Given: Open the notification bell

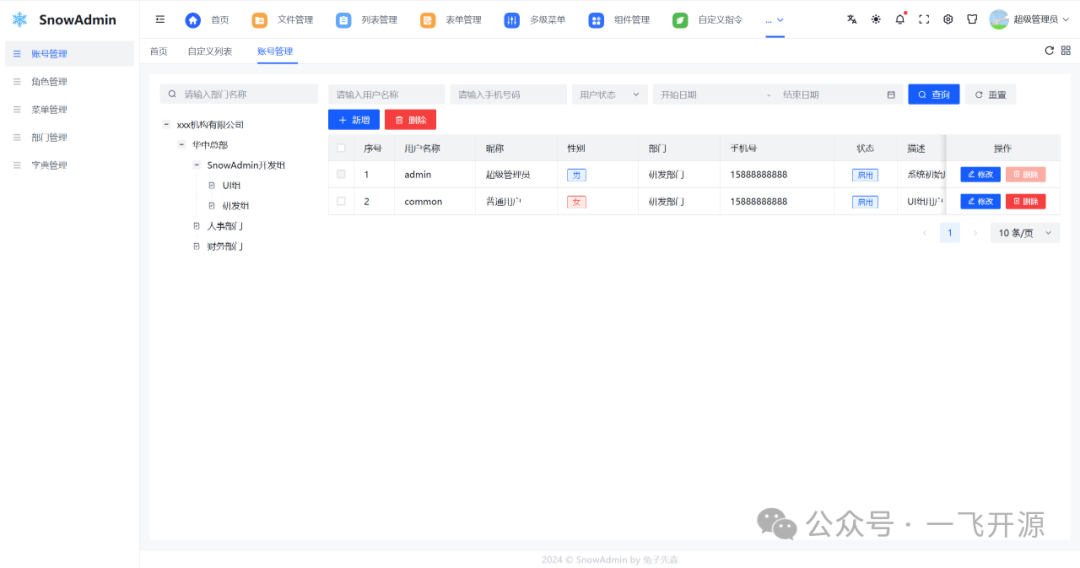Looking at the screenshot, I should pyautogui.click(x=900, y=19).
